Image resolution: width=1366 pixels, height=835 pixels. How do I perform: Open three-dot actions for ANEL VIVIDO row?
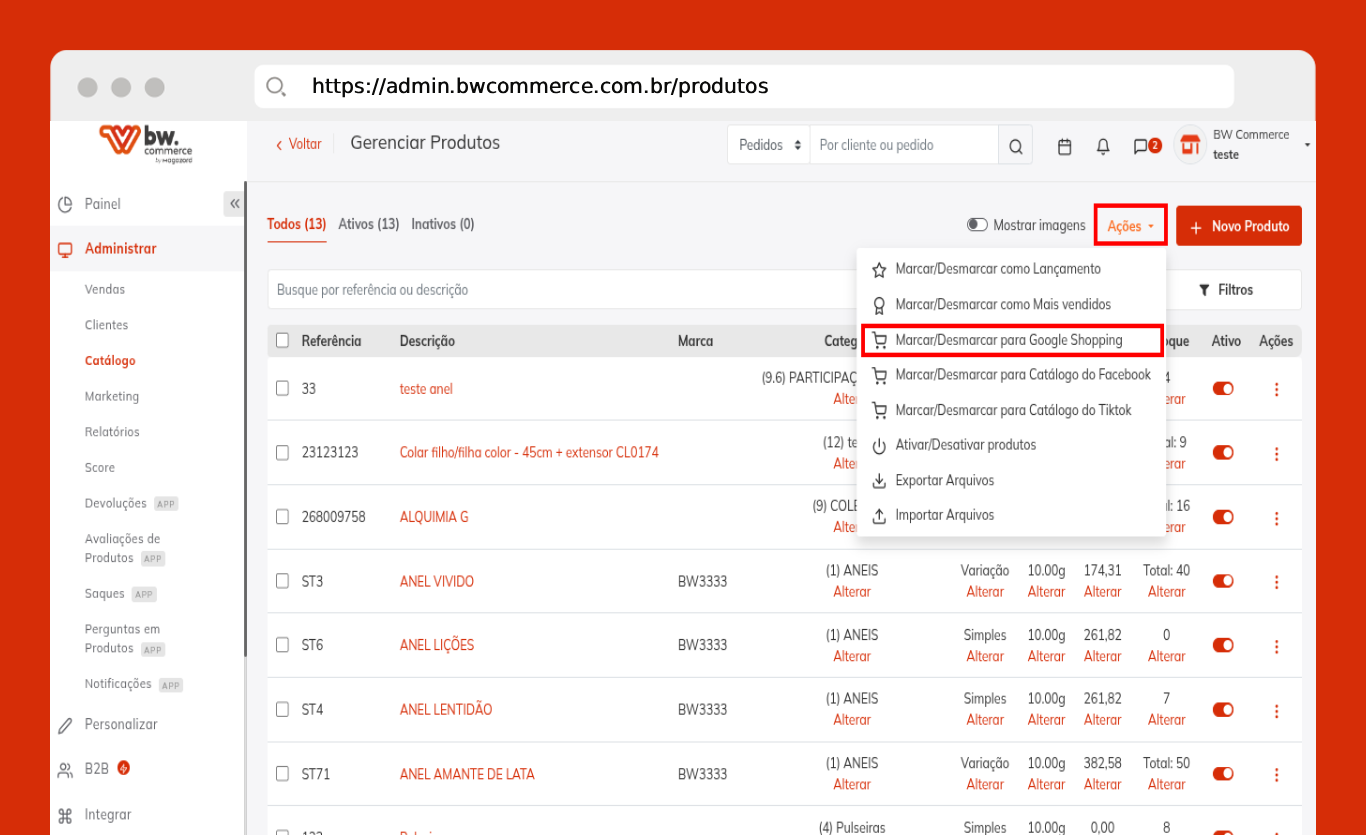click(x=1276, y=582)
